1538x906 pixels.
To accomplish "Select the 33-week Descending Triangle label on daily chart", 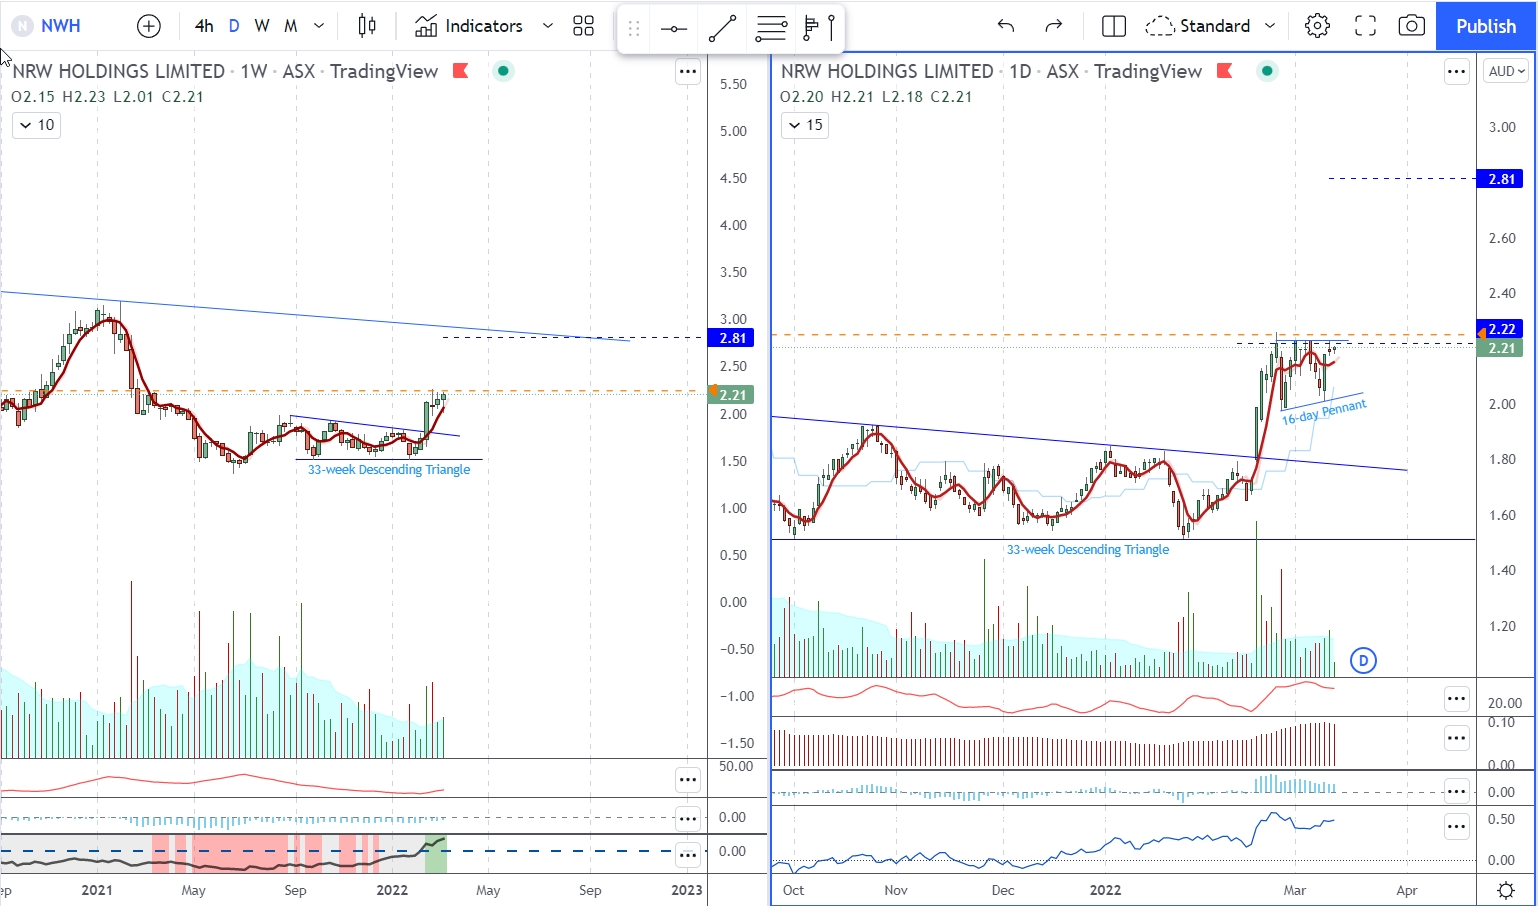I will pos(1088,550).
